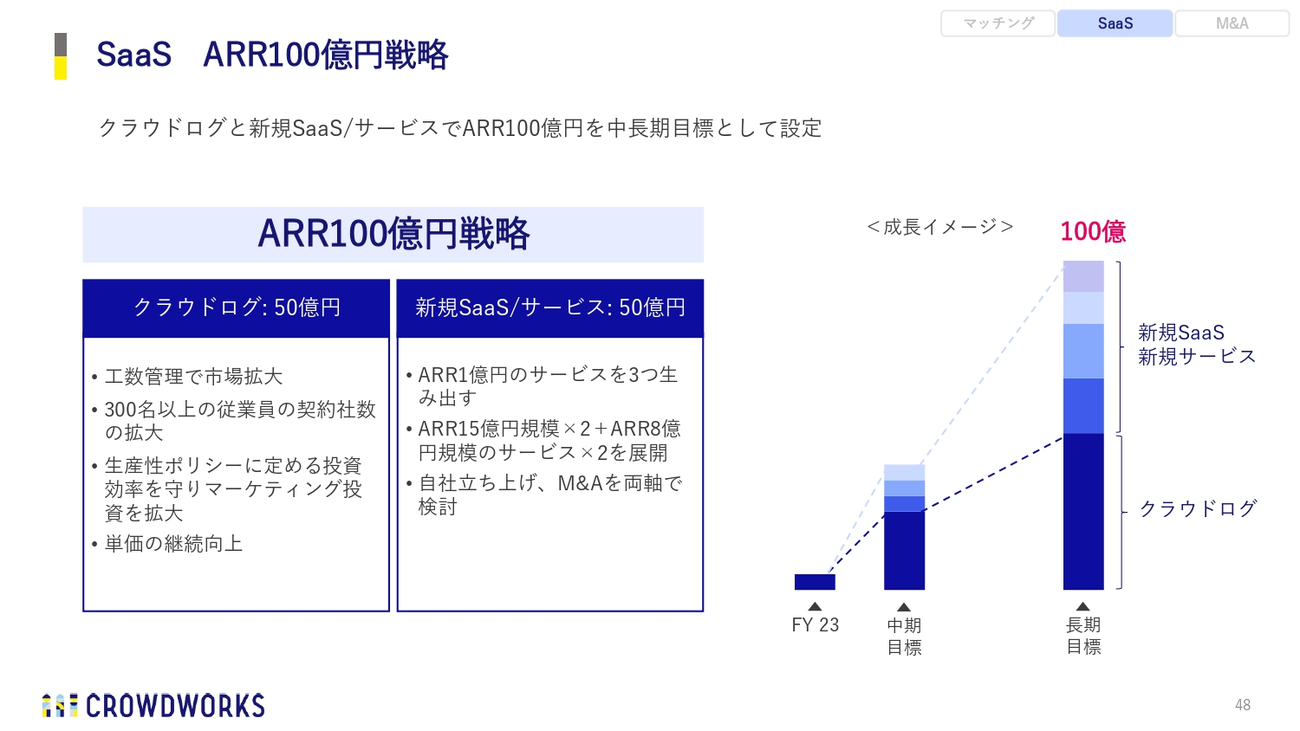Click the triangle marker above 中期目標
1300x731 pixels.
(x=904, y=606)
